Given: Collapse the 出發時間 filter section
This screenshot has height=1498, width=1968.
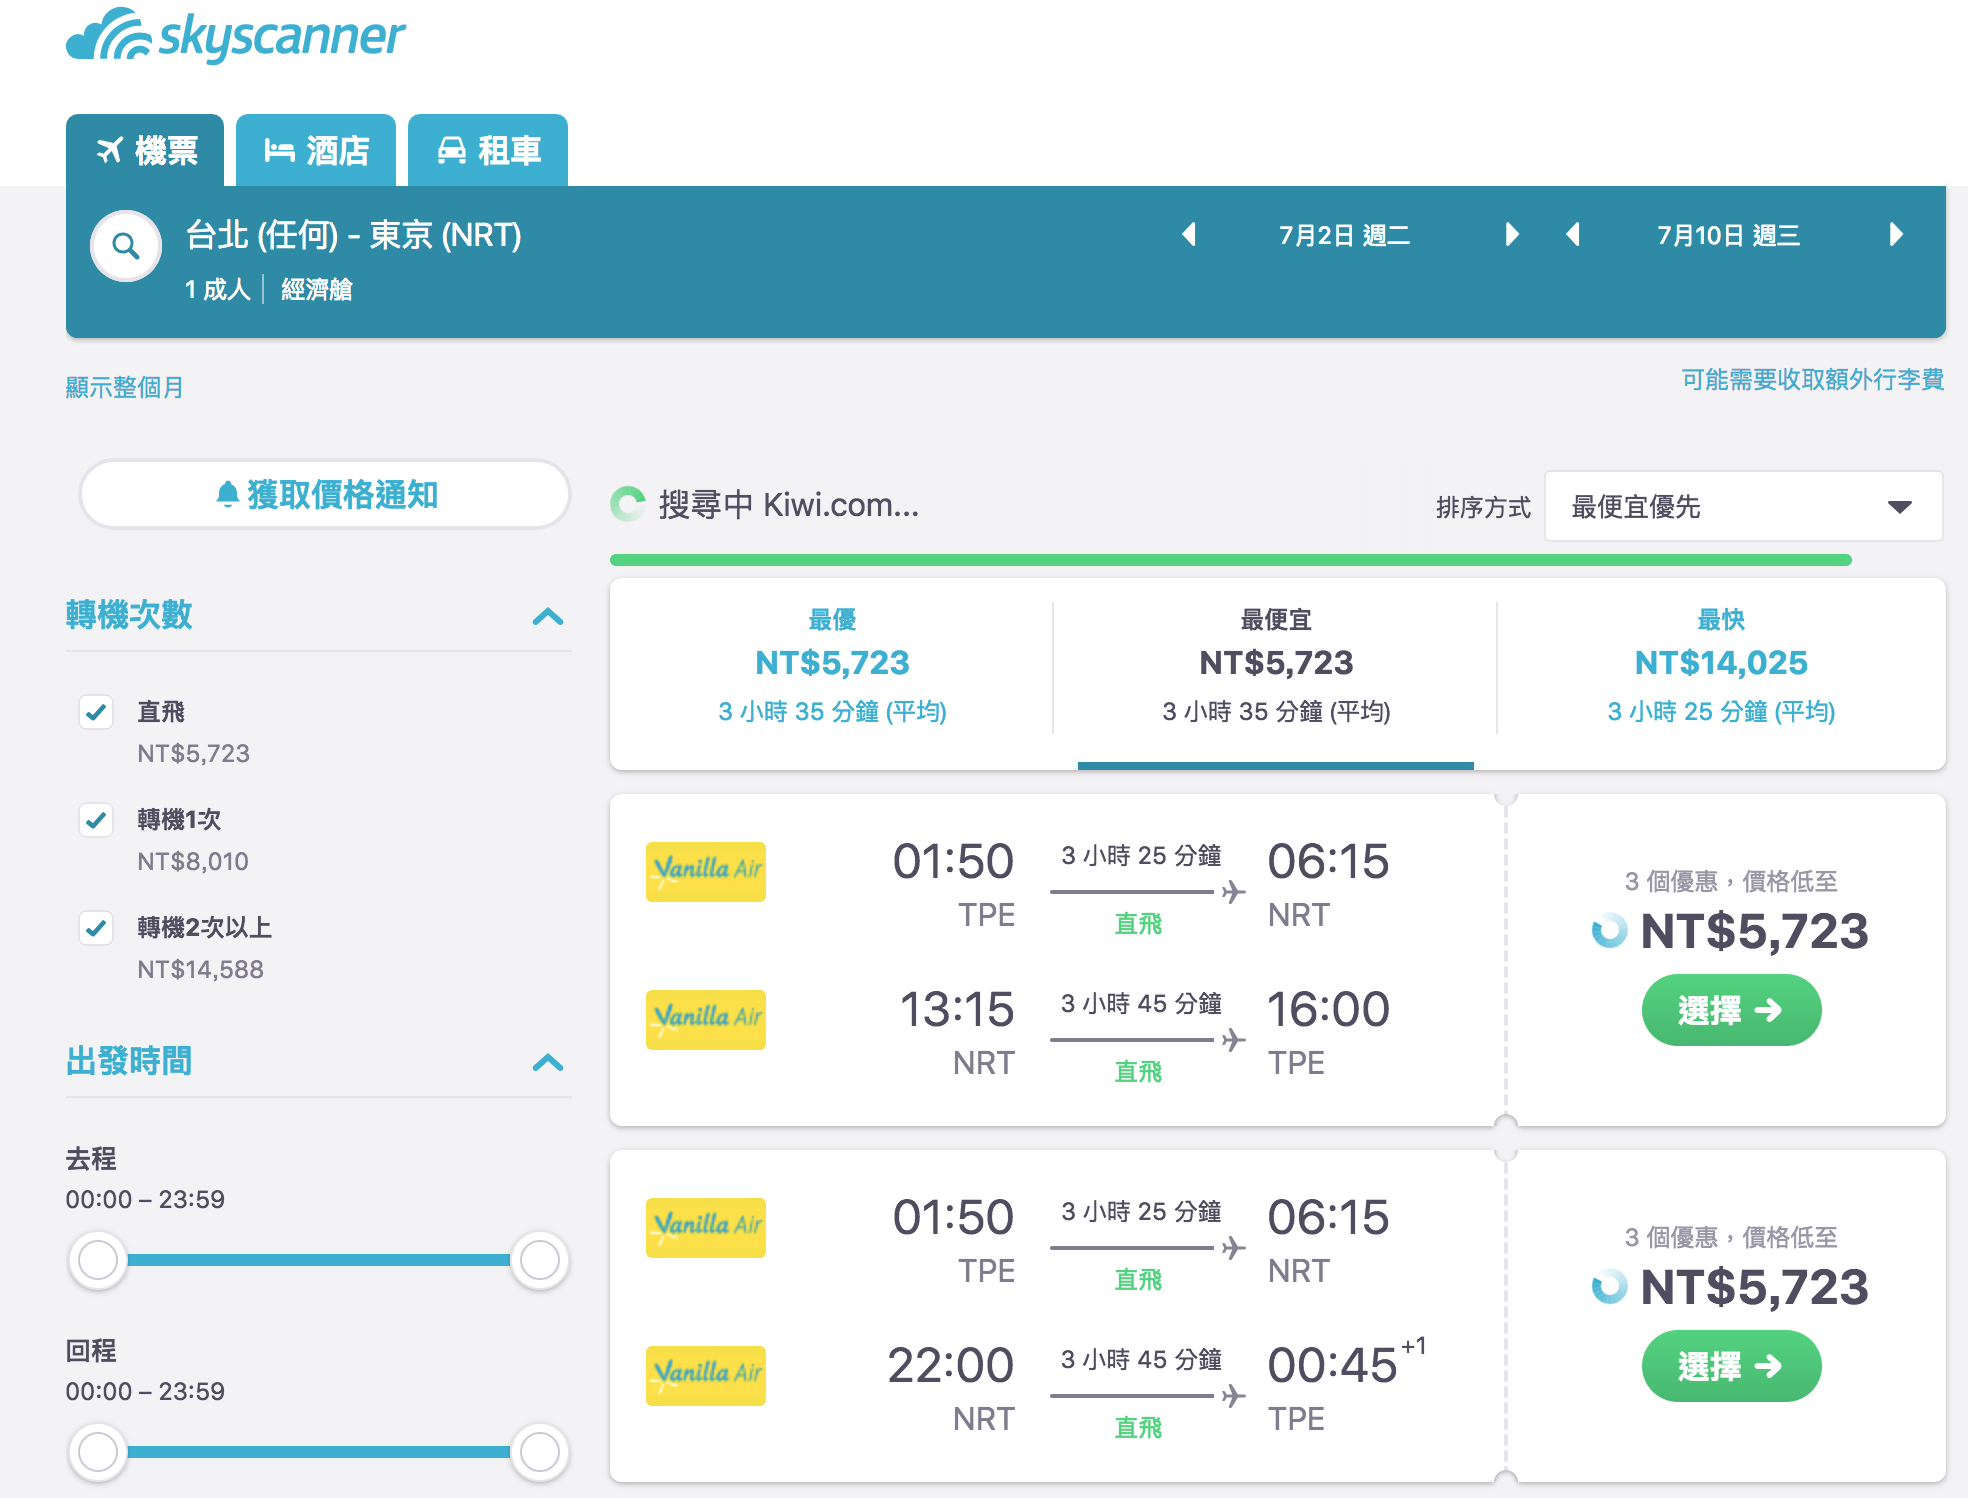Looking at the screenshot, I should (x=548, y=1062).
